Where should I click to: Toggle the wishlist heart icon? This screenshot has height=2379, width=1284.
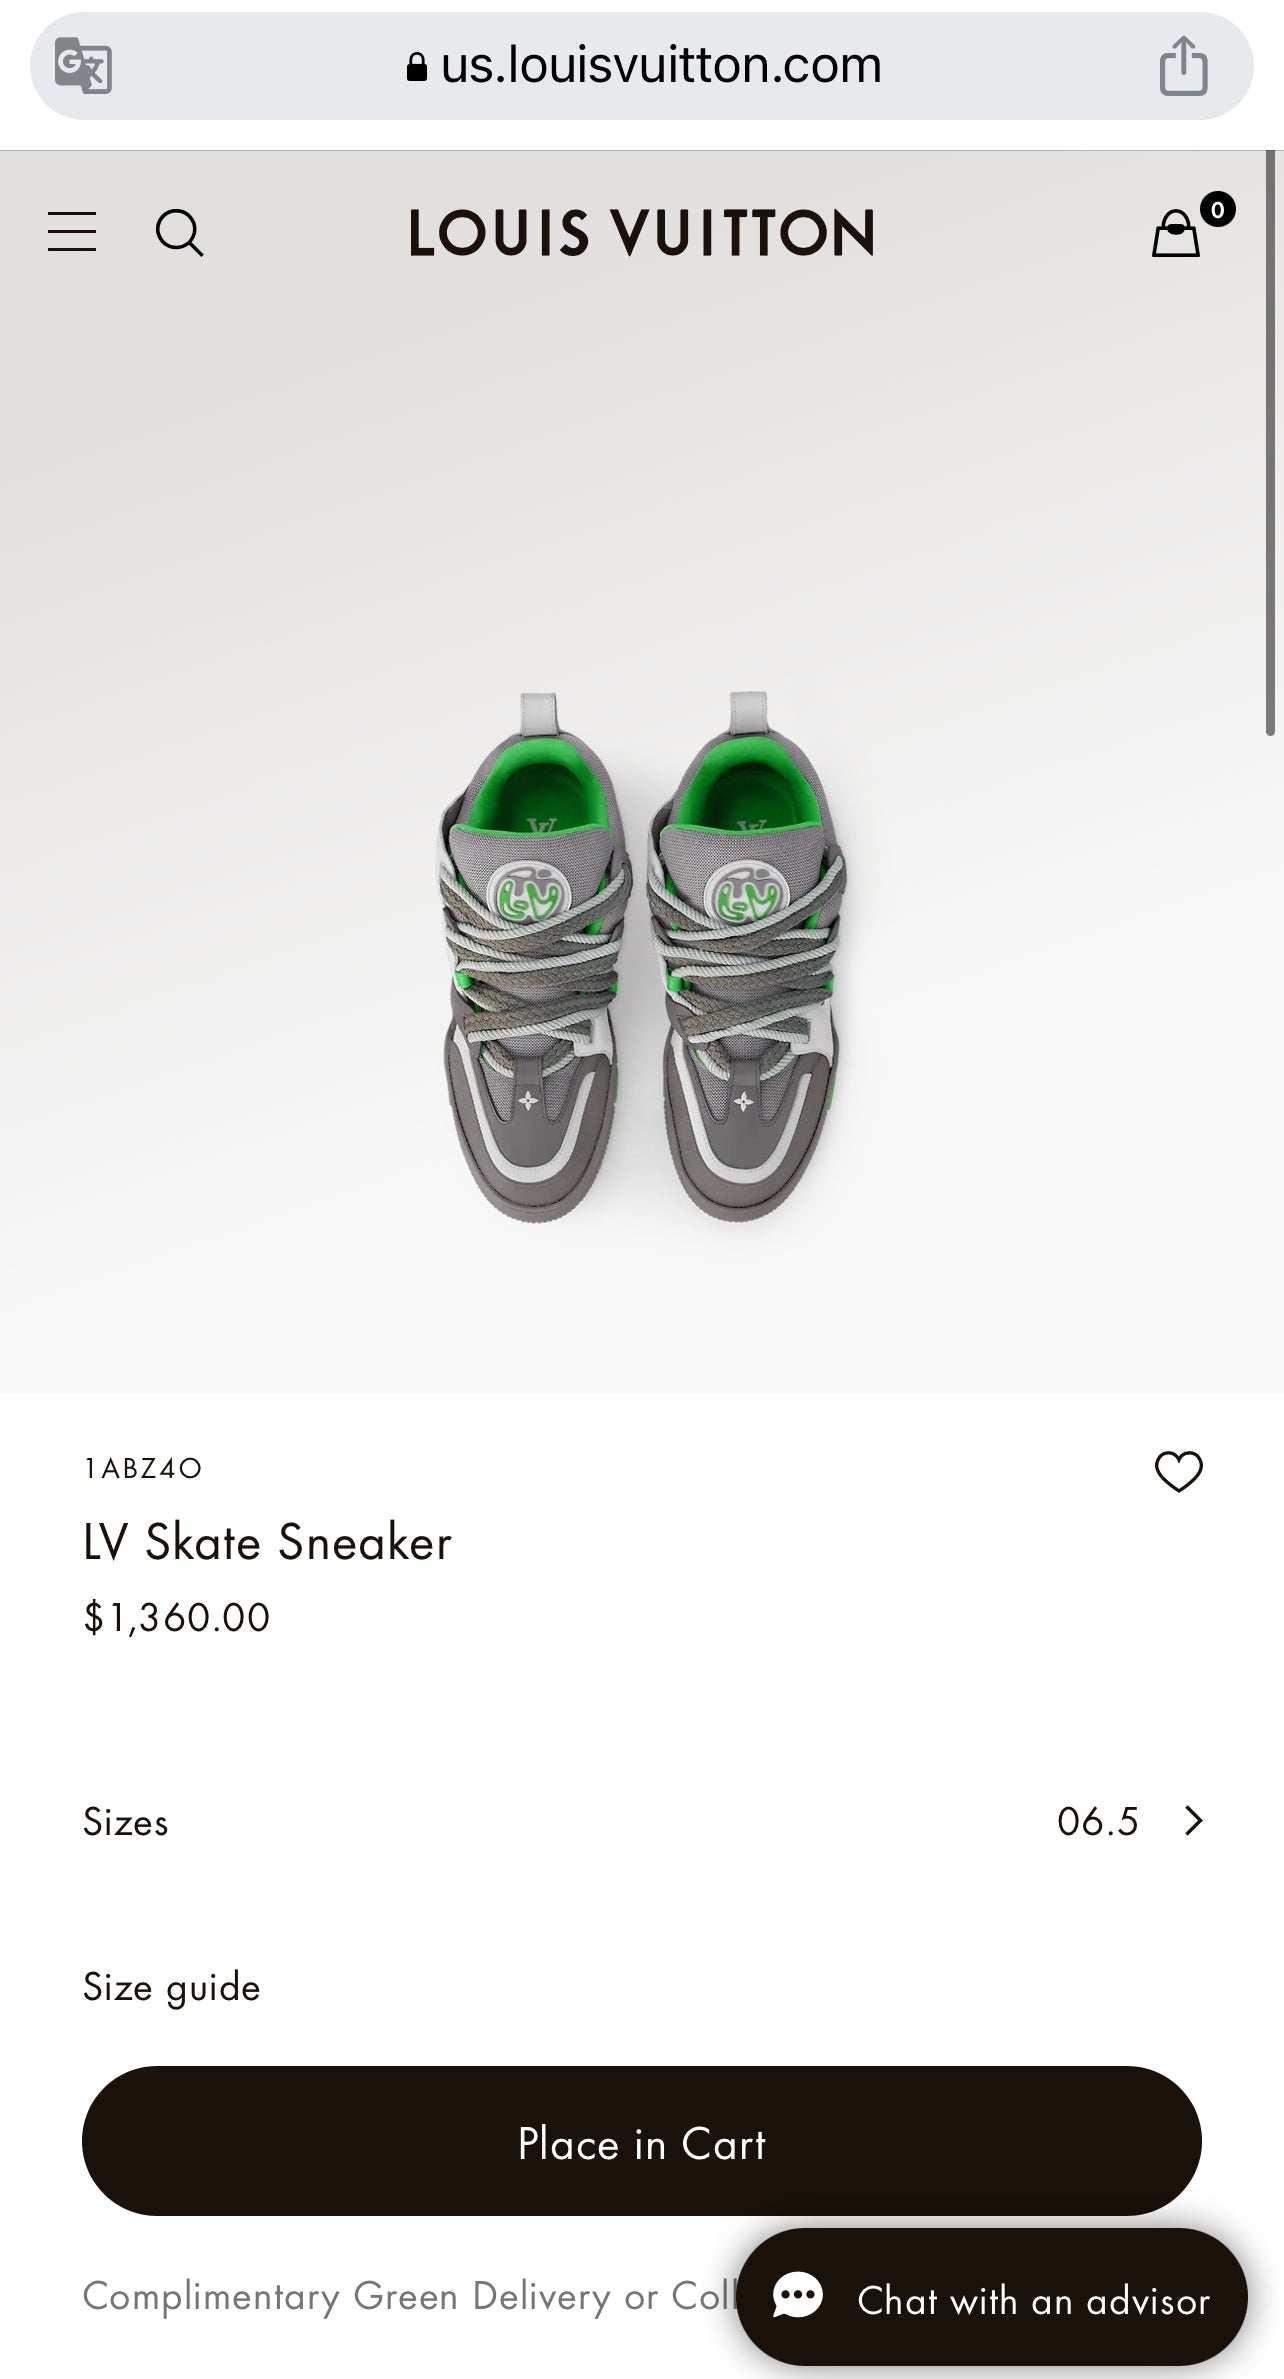[x=1178, y=1472]
